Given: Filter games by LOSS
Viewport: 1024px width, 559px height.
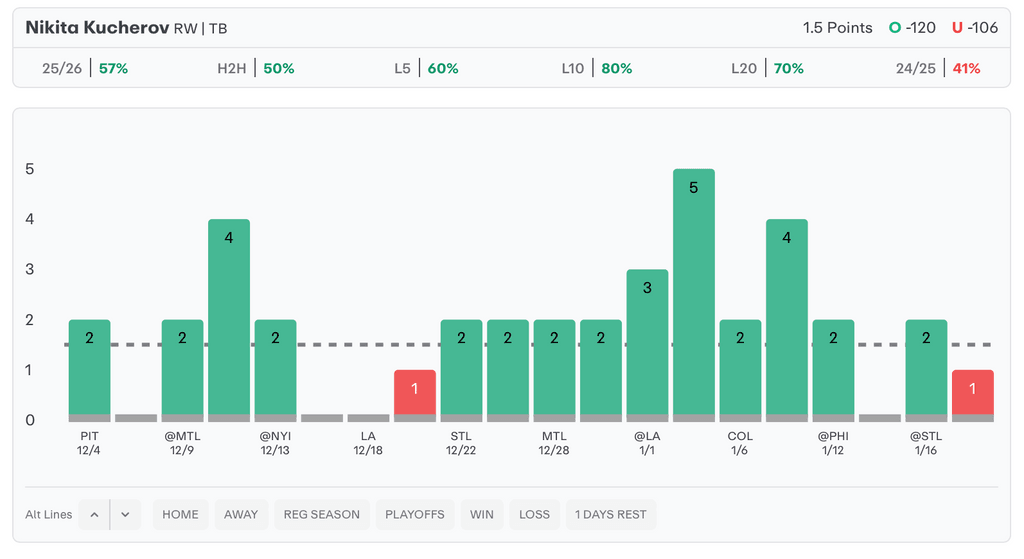Looking at the screenshot, I should coord(534,514).
